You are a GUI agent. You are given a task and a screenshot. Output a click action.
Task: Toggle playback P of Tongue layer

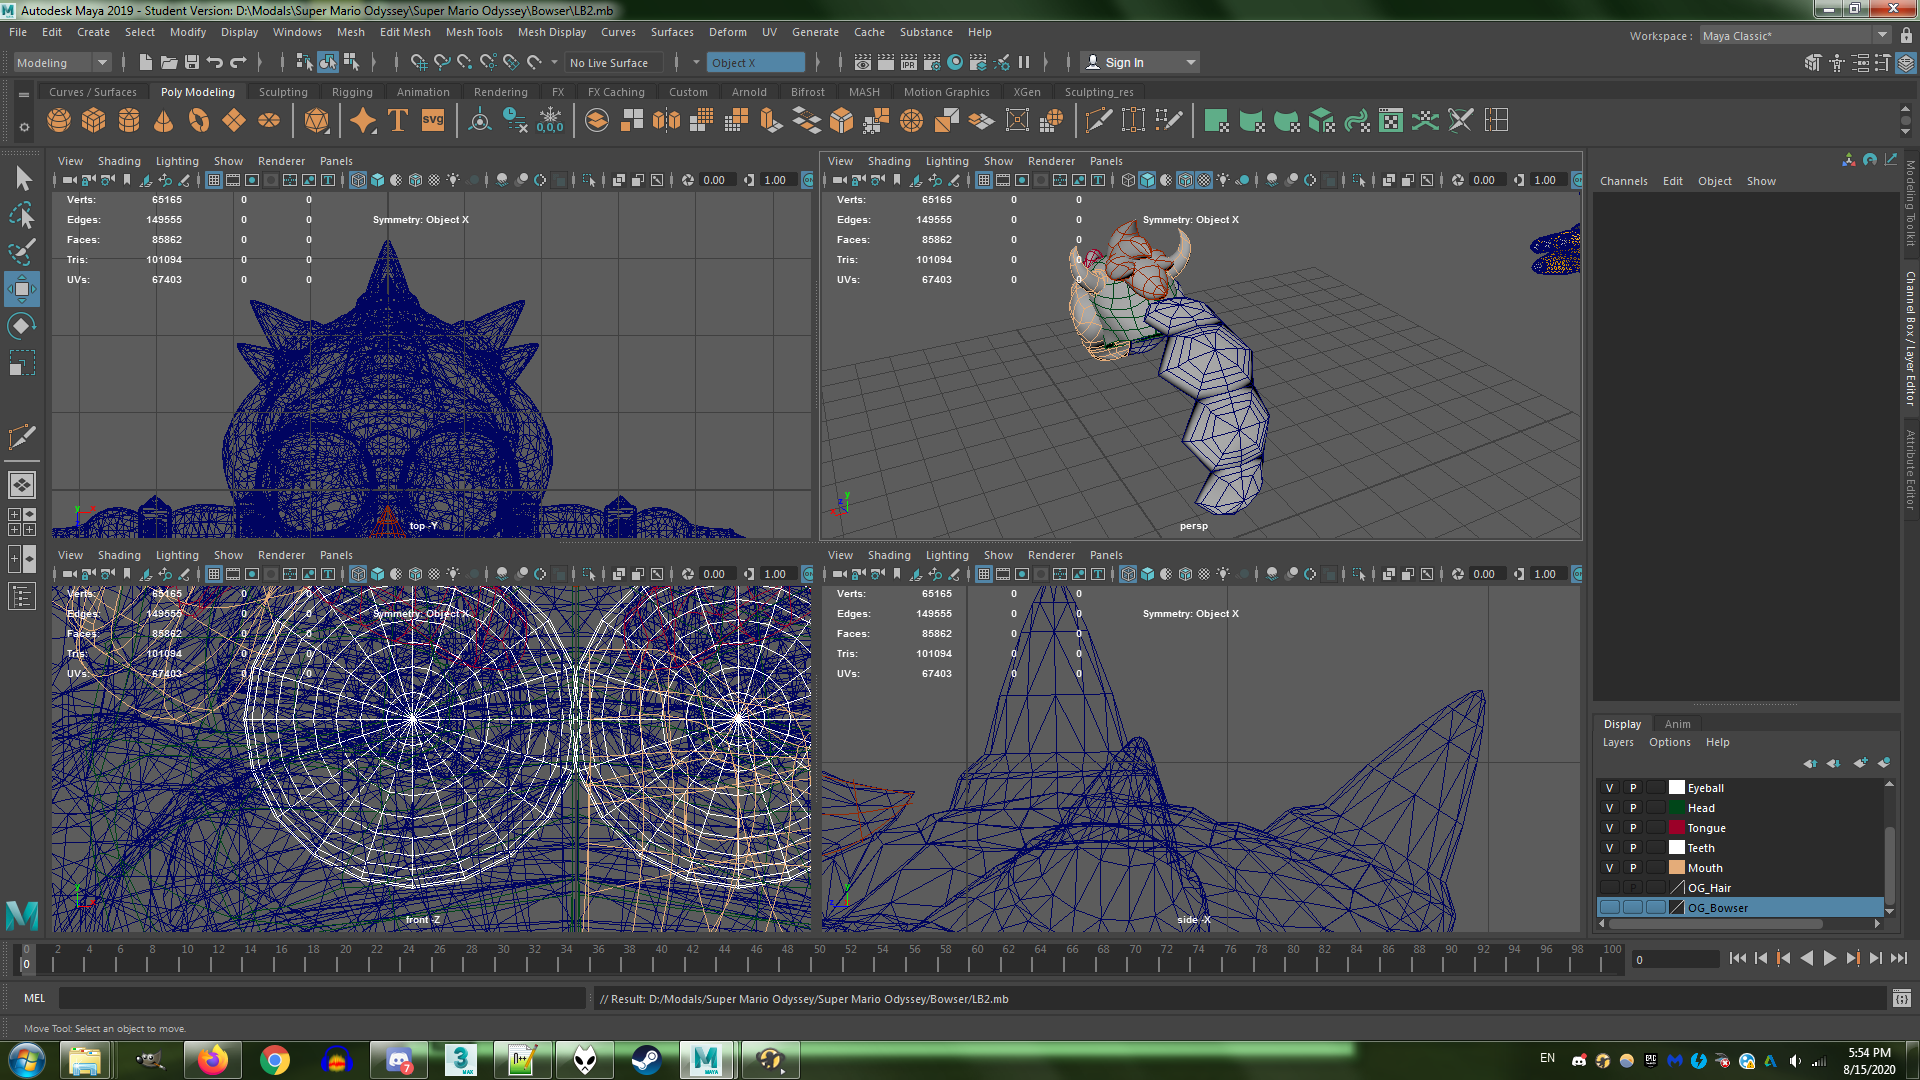click(1633, 828)
